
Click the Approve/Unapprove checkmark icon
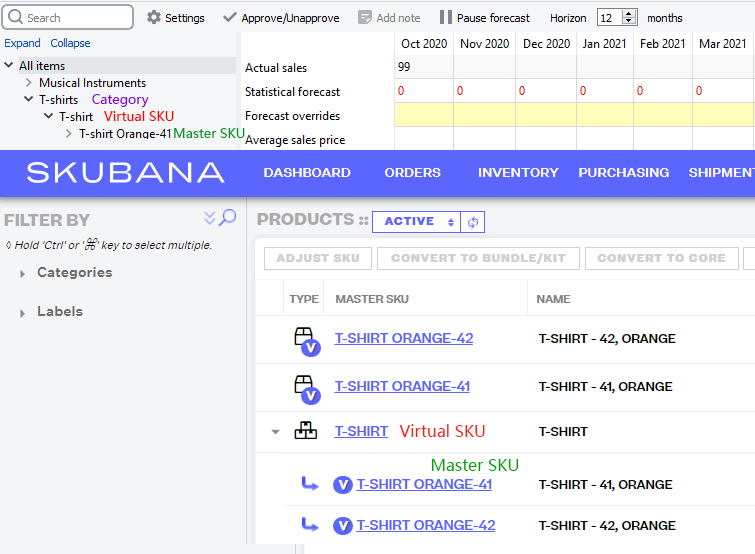230,18
